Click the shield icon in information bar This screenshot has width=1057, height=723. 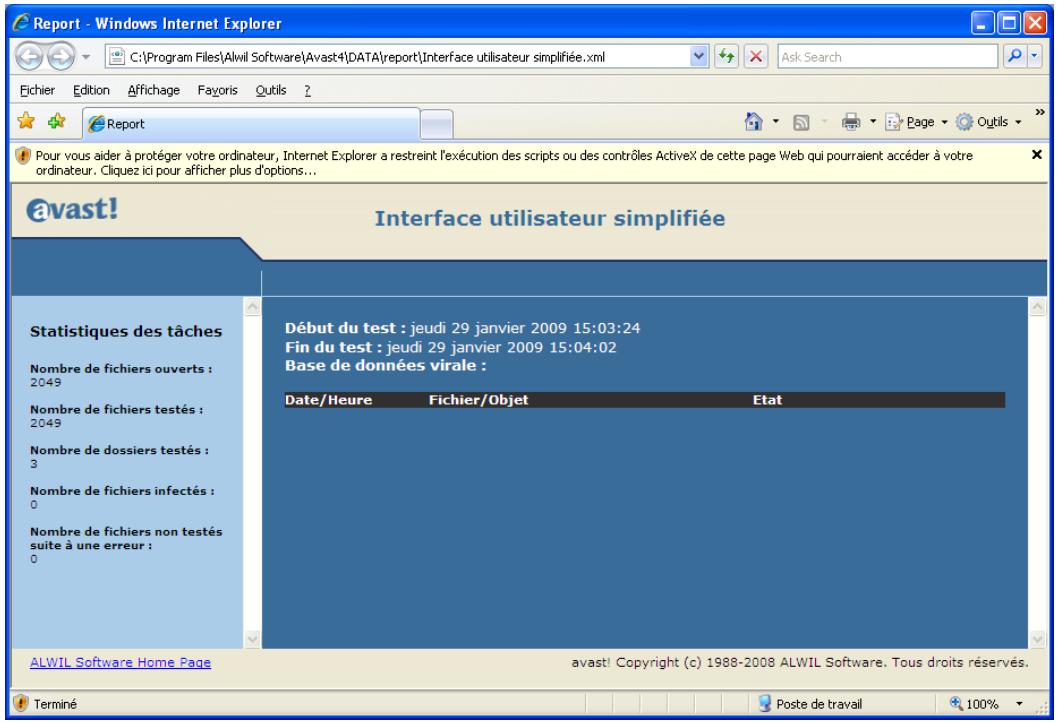[x=23, y=156]
